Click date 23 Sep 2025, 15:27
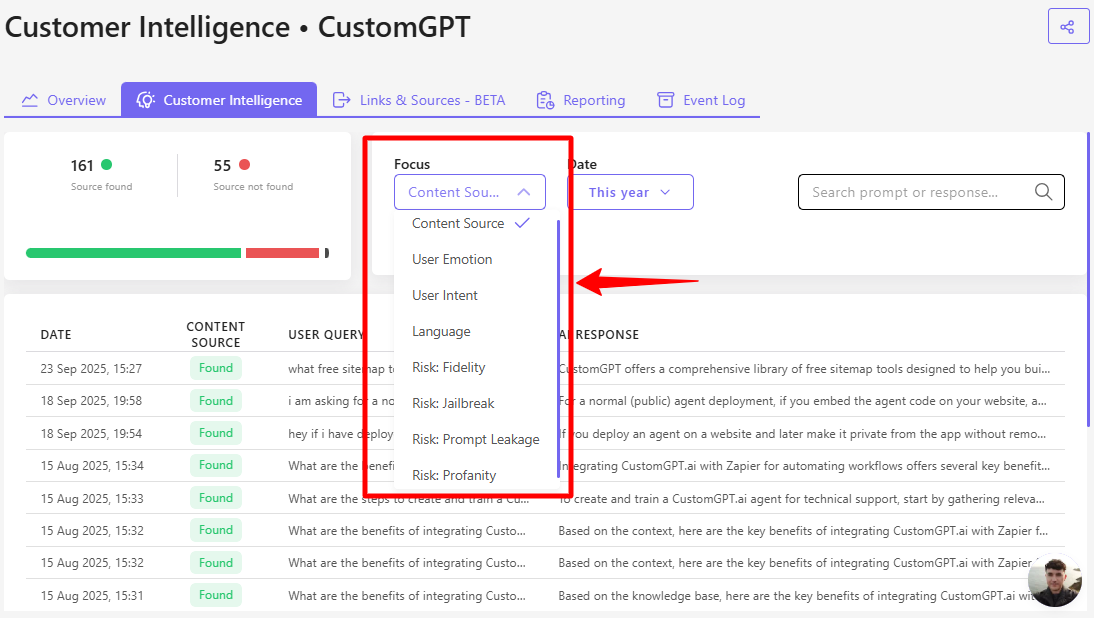The height and width of the screenshot is (618, 1094). click(91, 368)
